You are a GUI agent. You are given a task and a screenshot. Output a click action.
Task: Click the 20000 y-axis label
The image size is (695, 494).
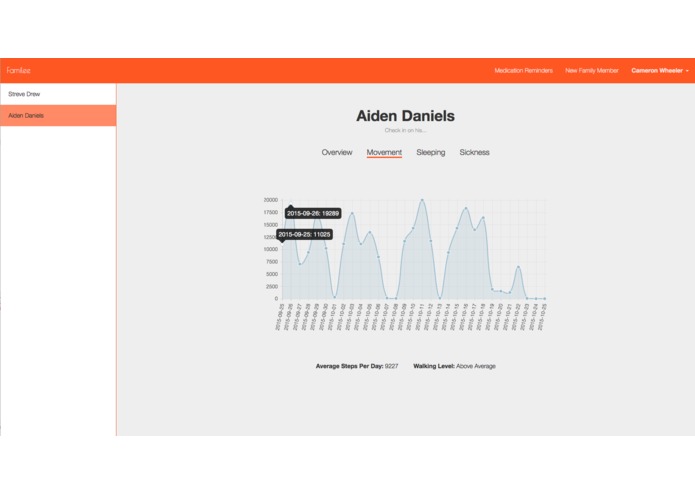pyautogui.click(x=271, y=200)
